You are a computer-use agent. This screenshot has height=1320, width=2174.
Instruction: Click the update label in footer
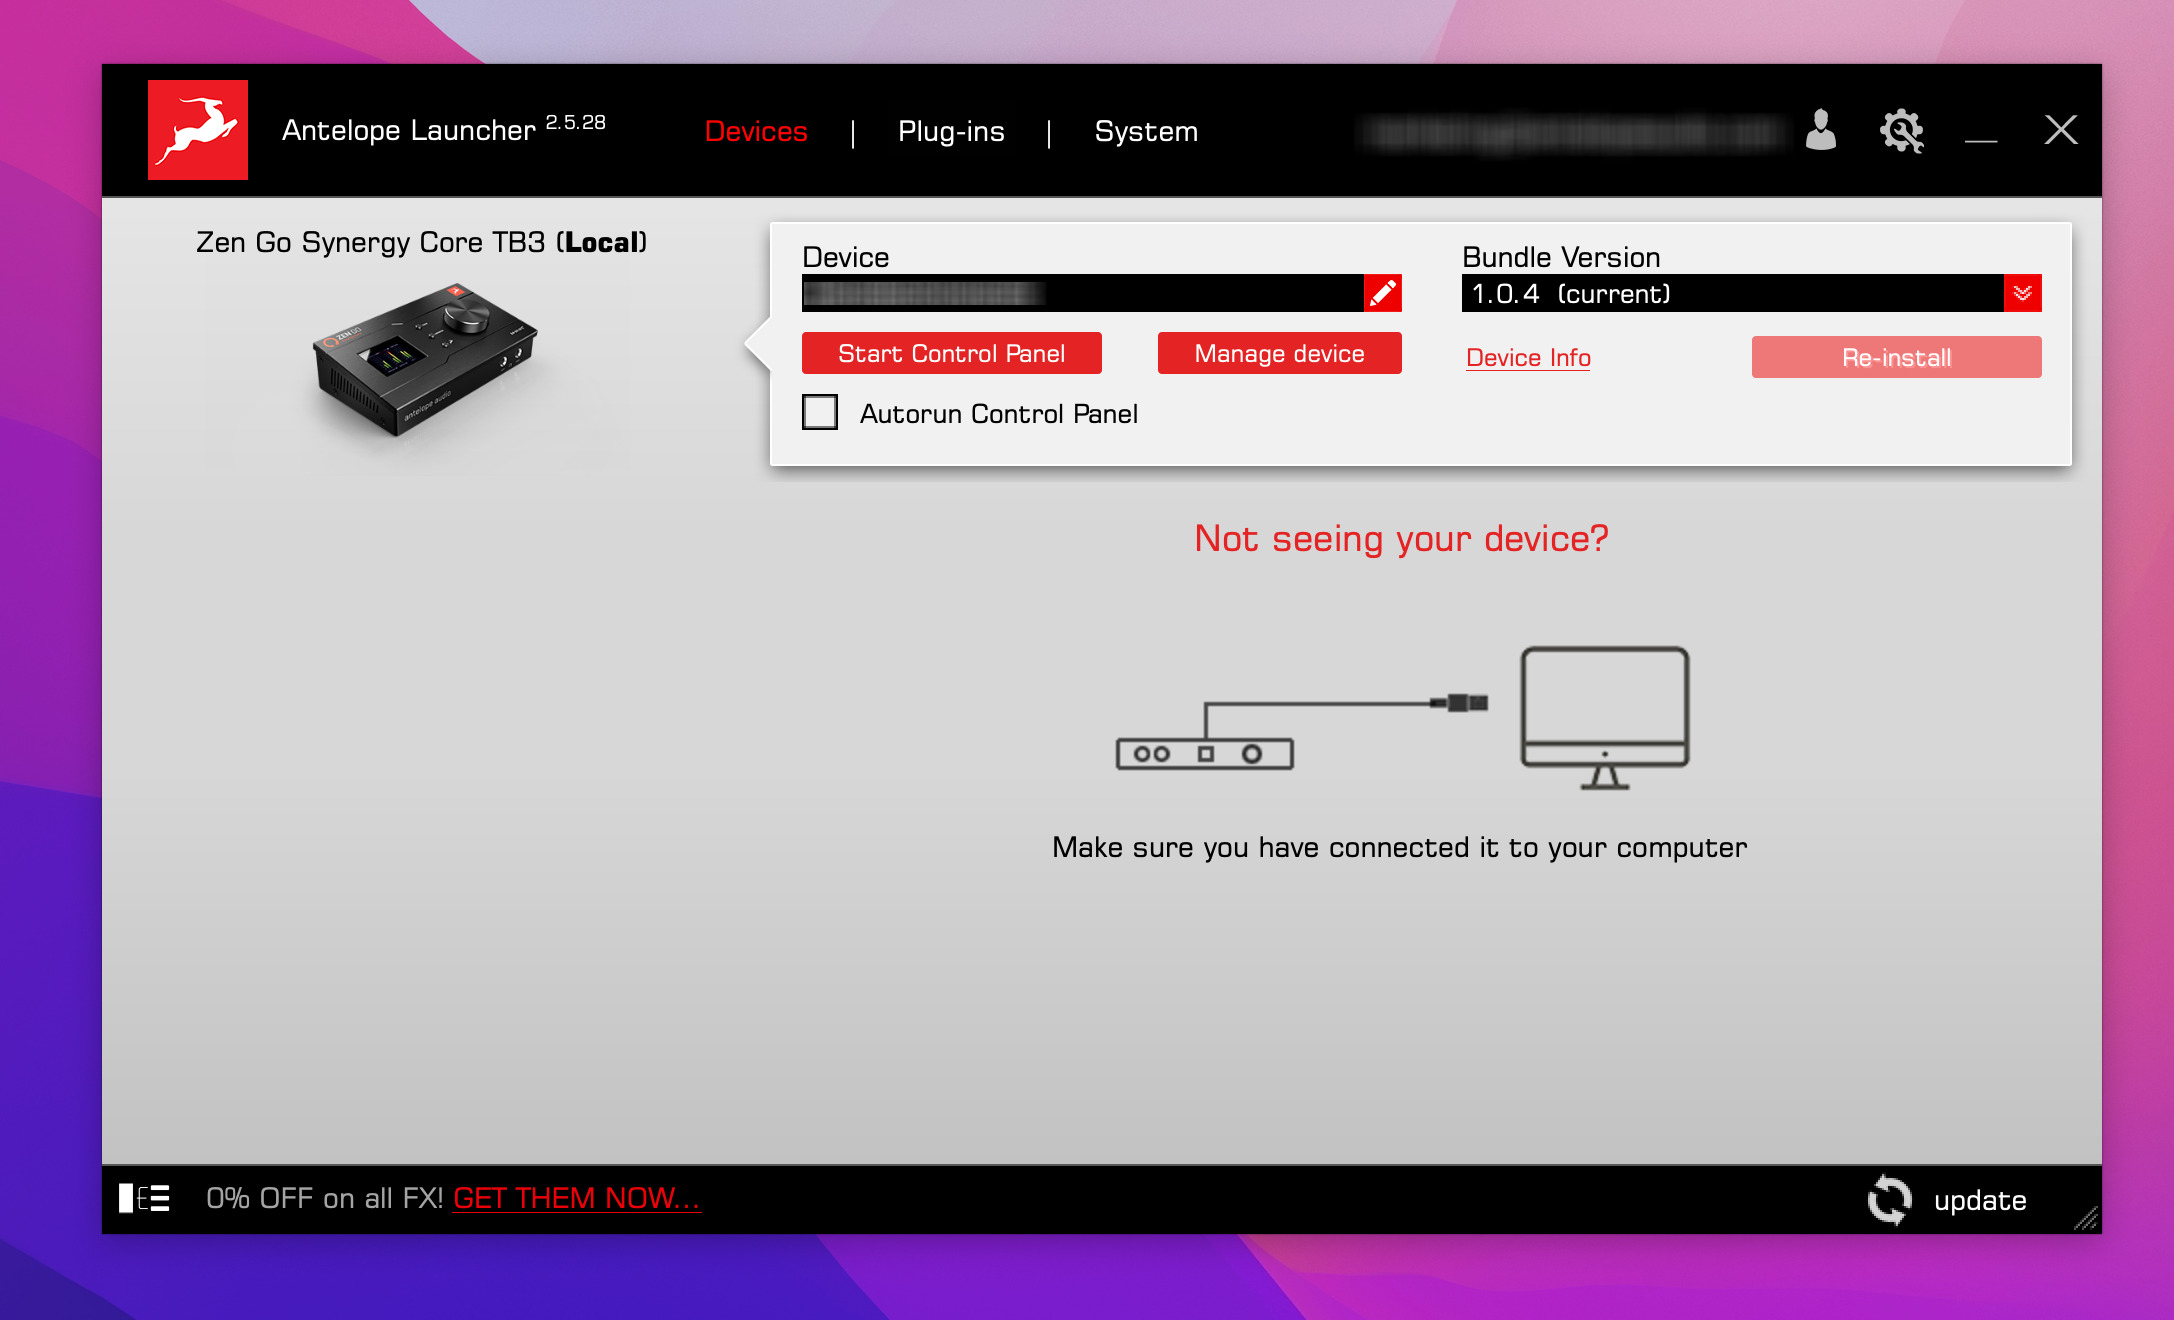(x=1980, y=1200)
